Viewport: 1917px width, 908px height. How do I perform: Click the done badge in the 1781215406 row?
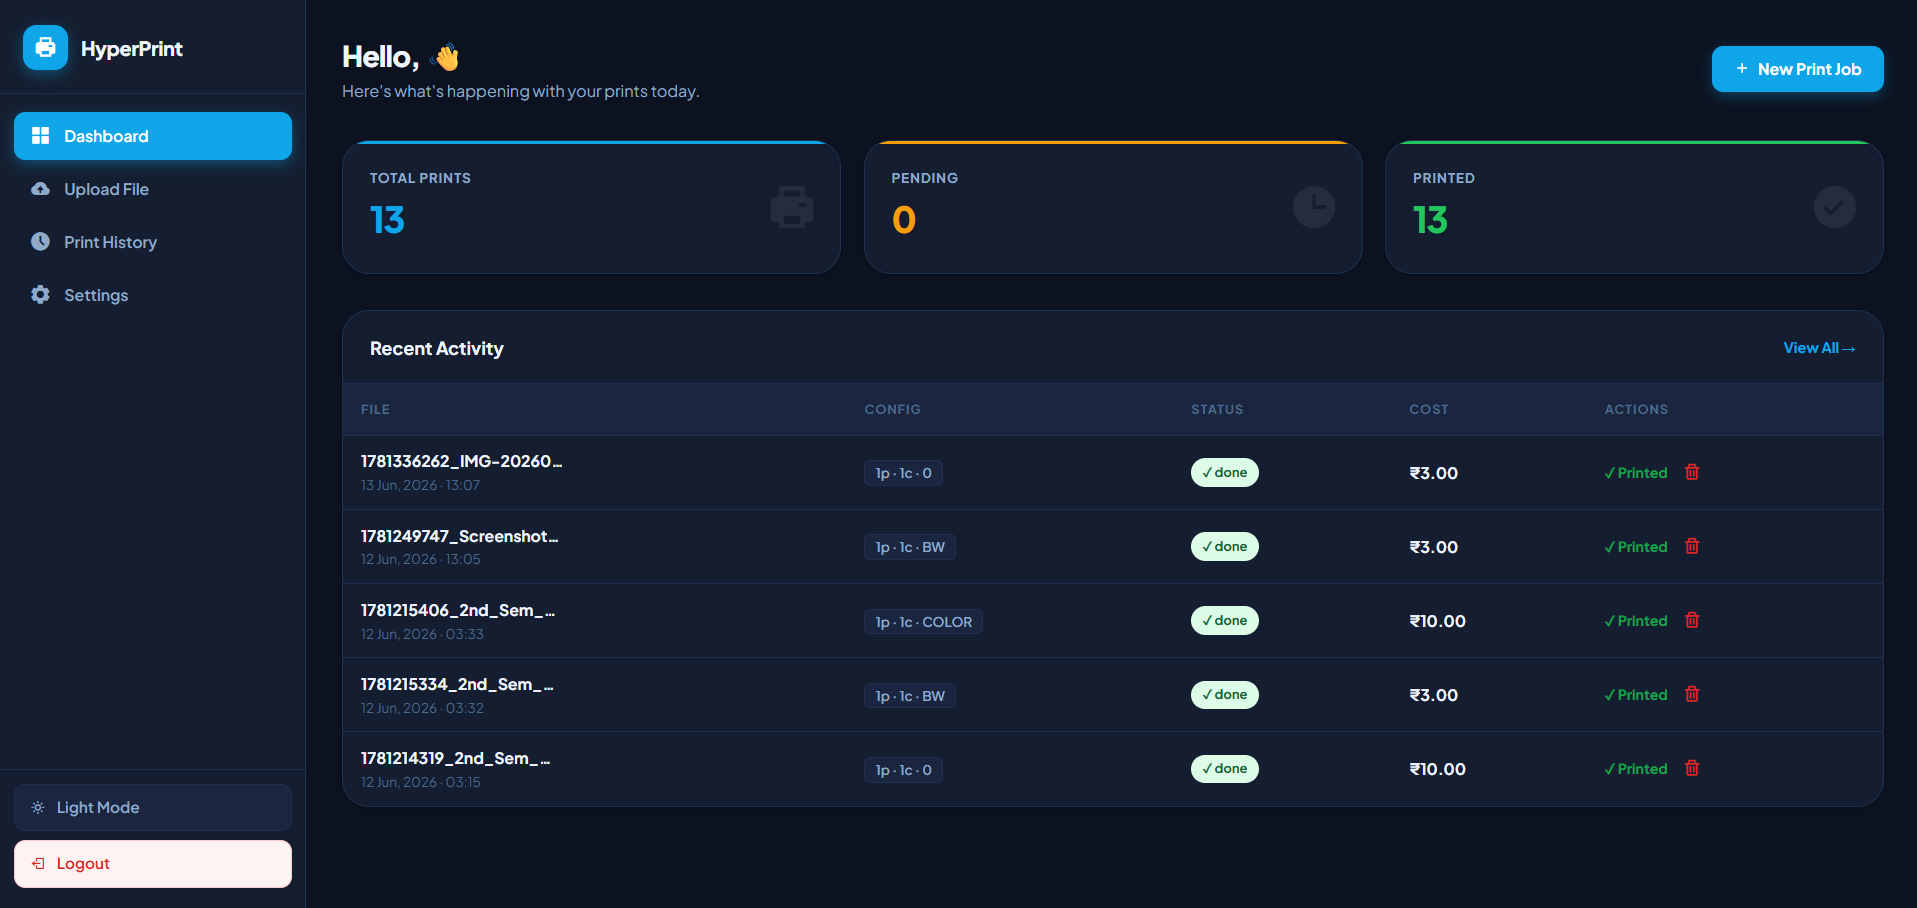tap(1224, 620)
